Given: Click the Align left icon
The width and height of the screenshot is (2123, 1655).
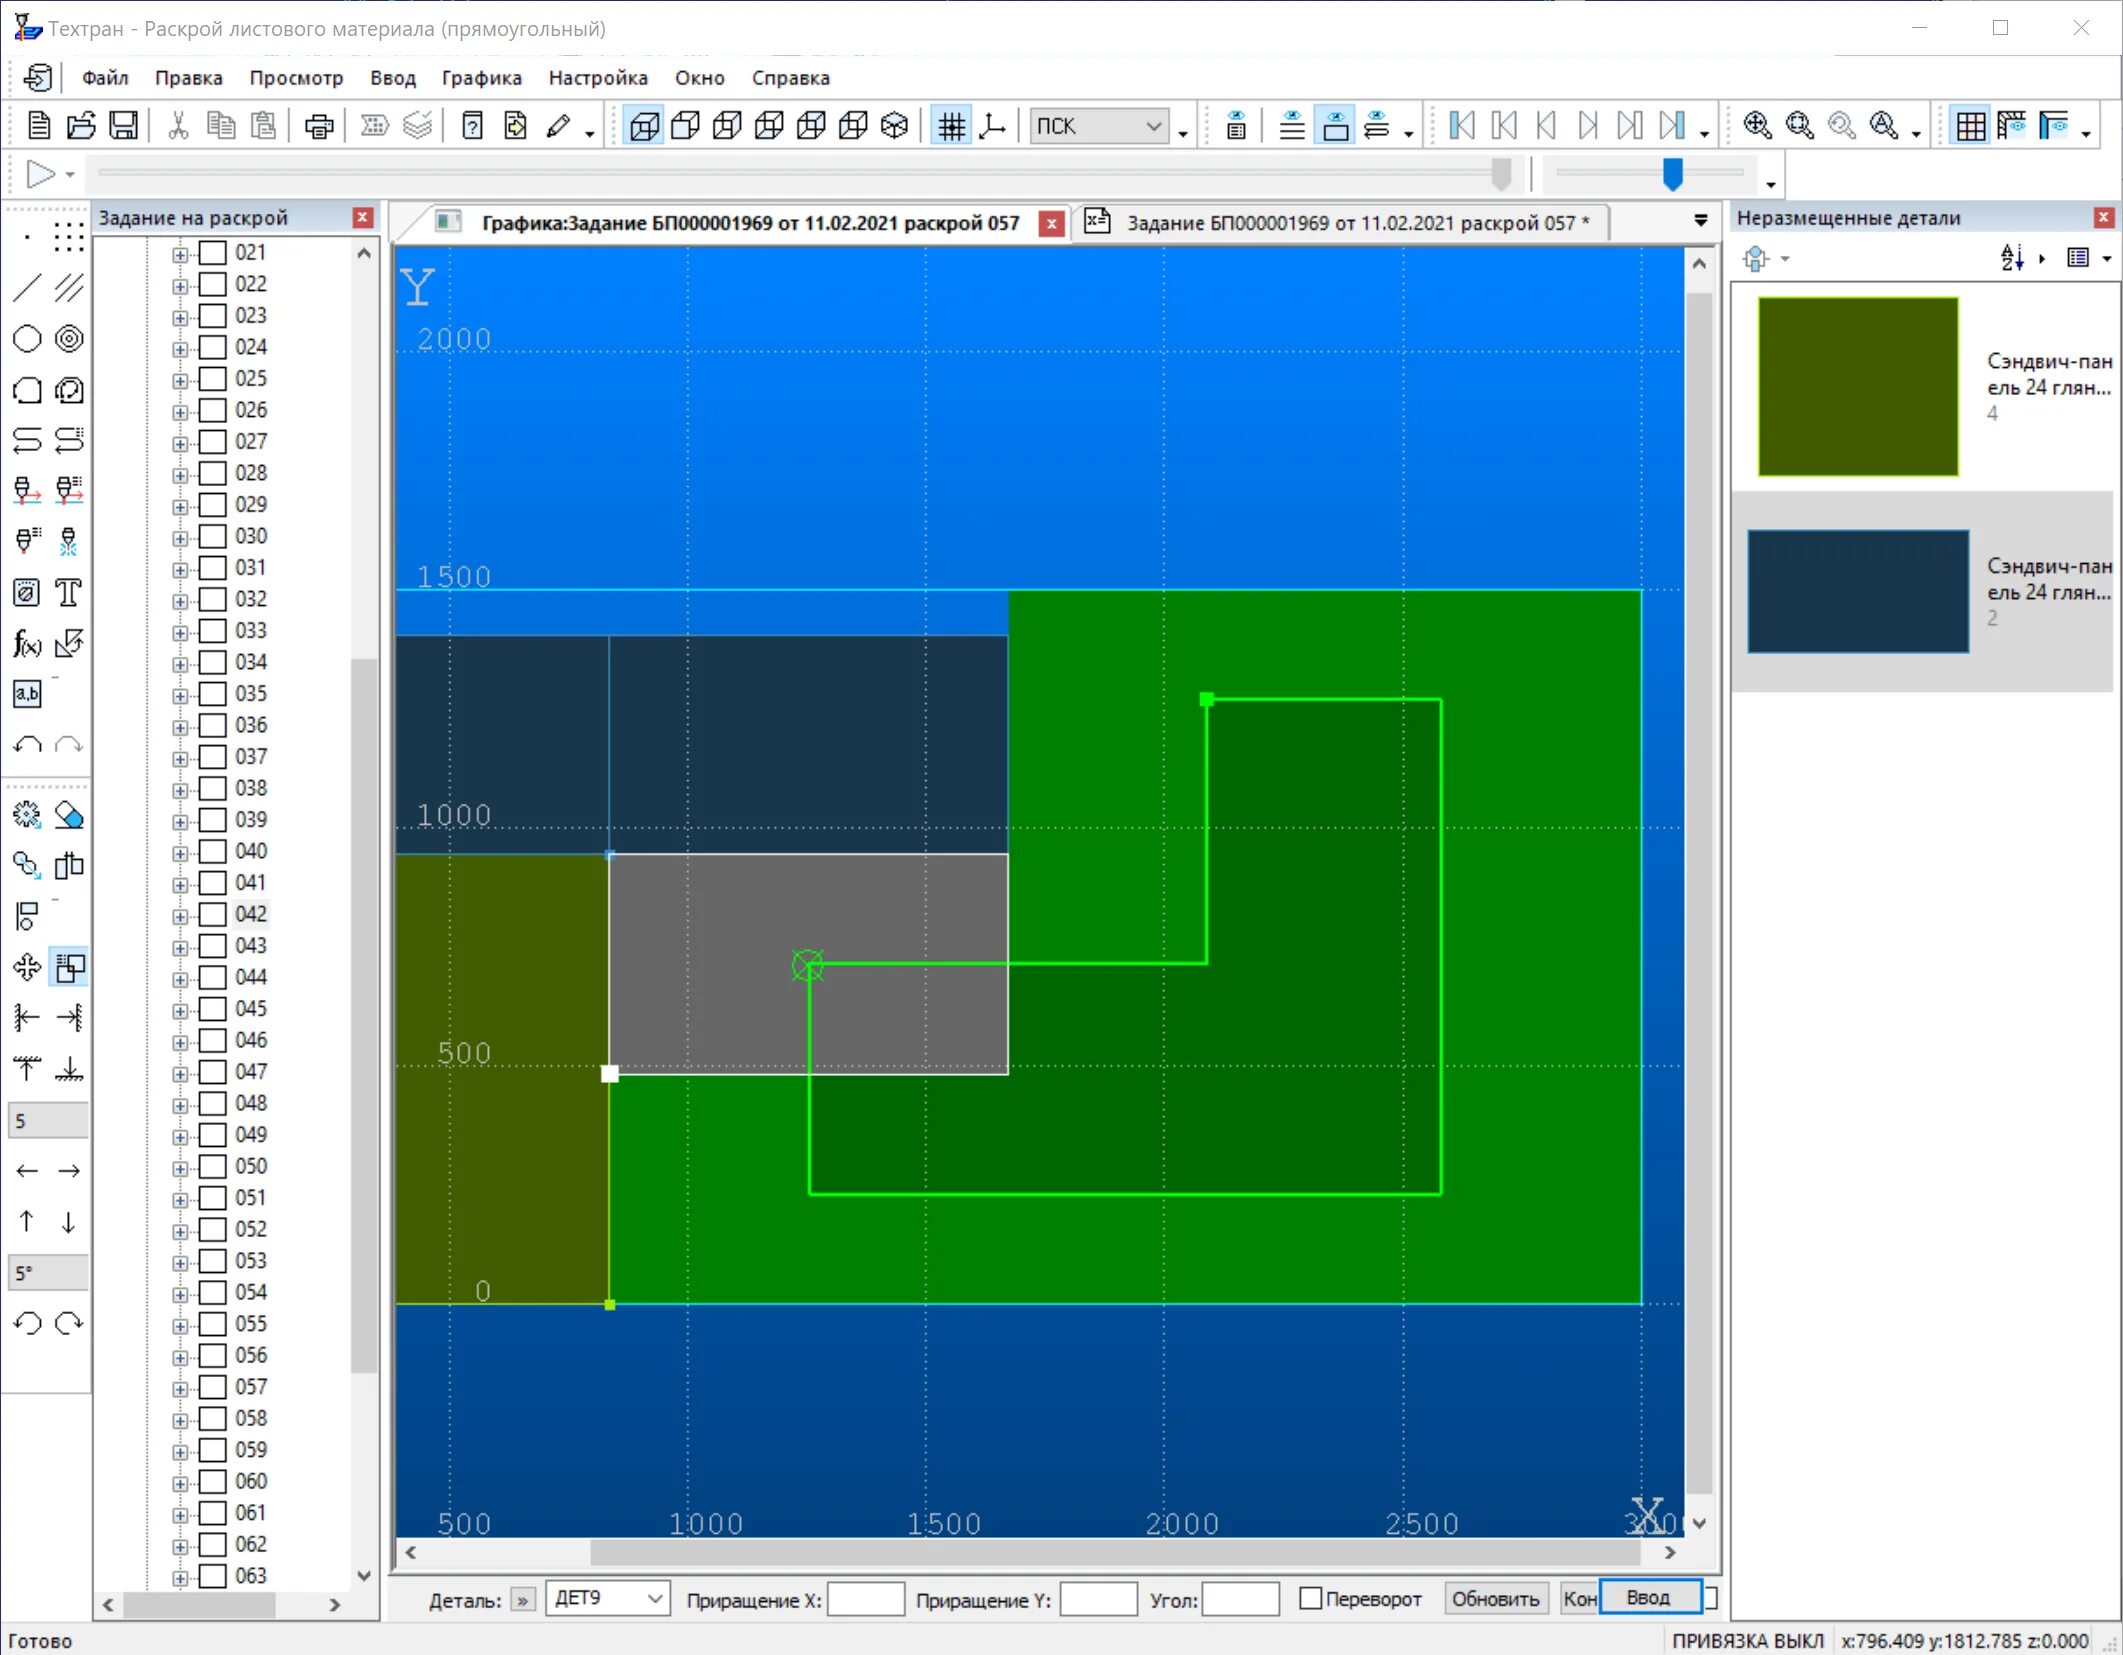Looking at the screenshot, I should coord(27,1018).
